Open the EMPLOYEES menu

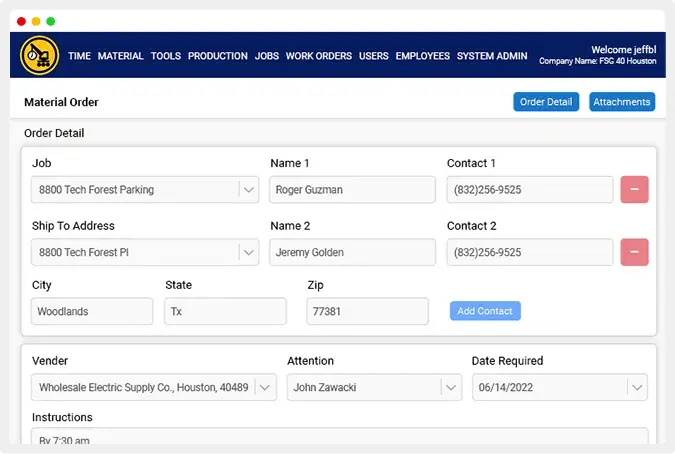pos(422,56)
